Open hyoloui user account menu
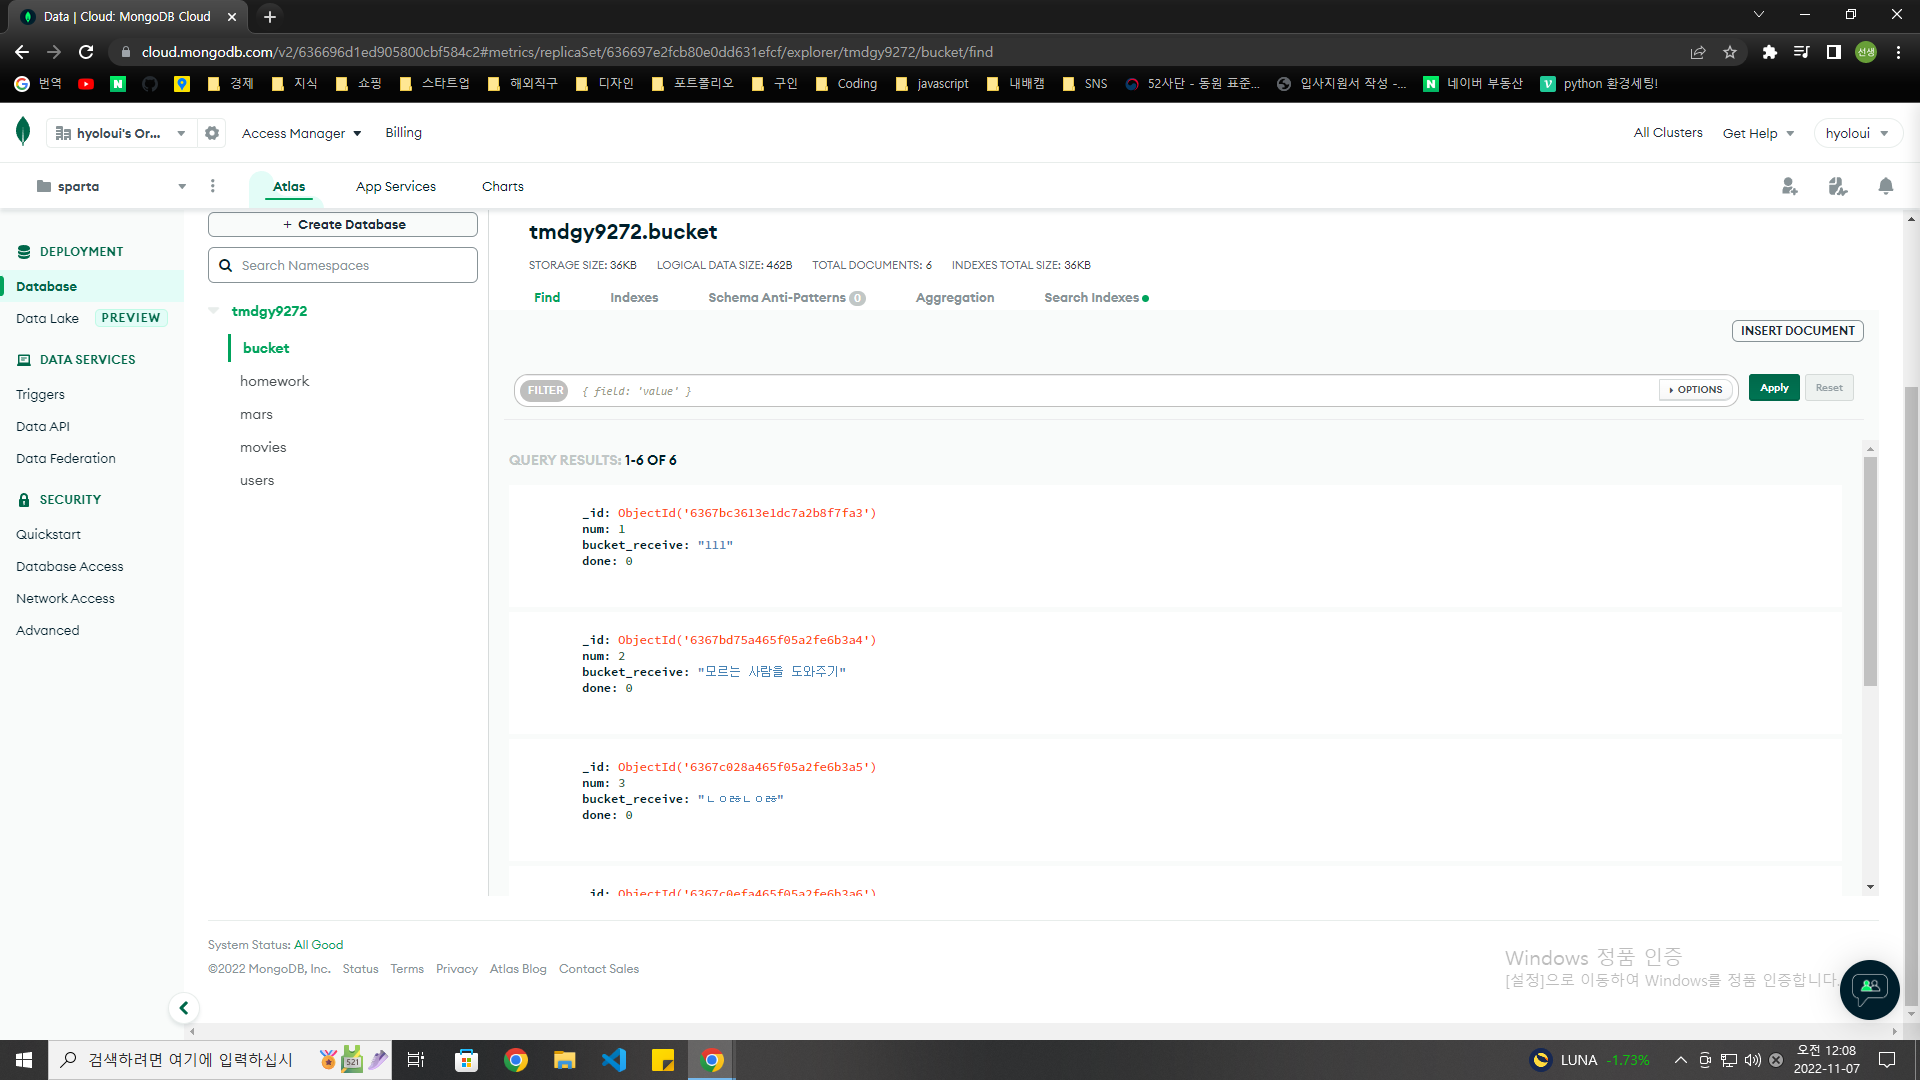The image size is (1920, 1080). pyautogui.click(x=1857, y=133)
